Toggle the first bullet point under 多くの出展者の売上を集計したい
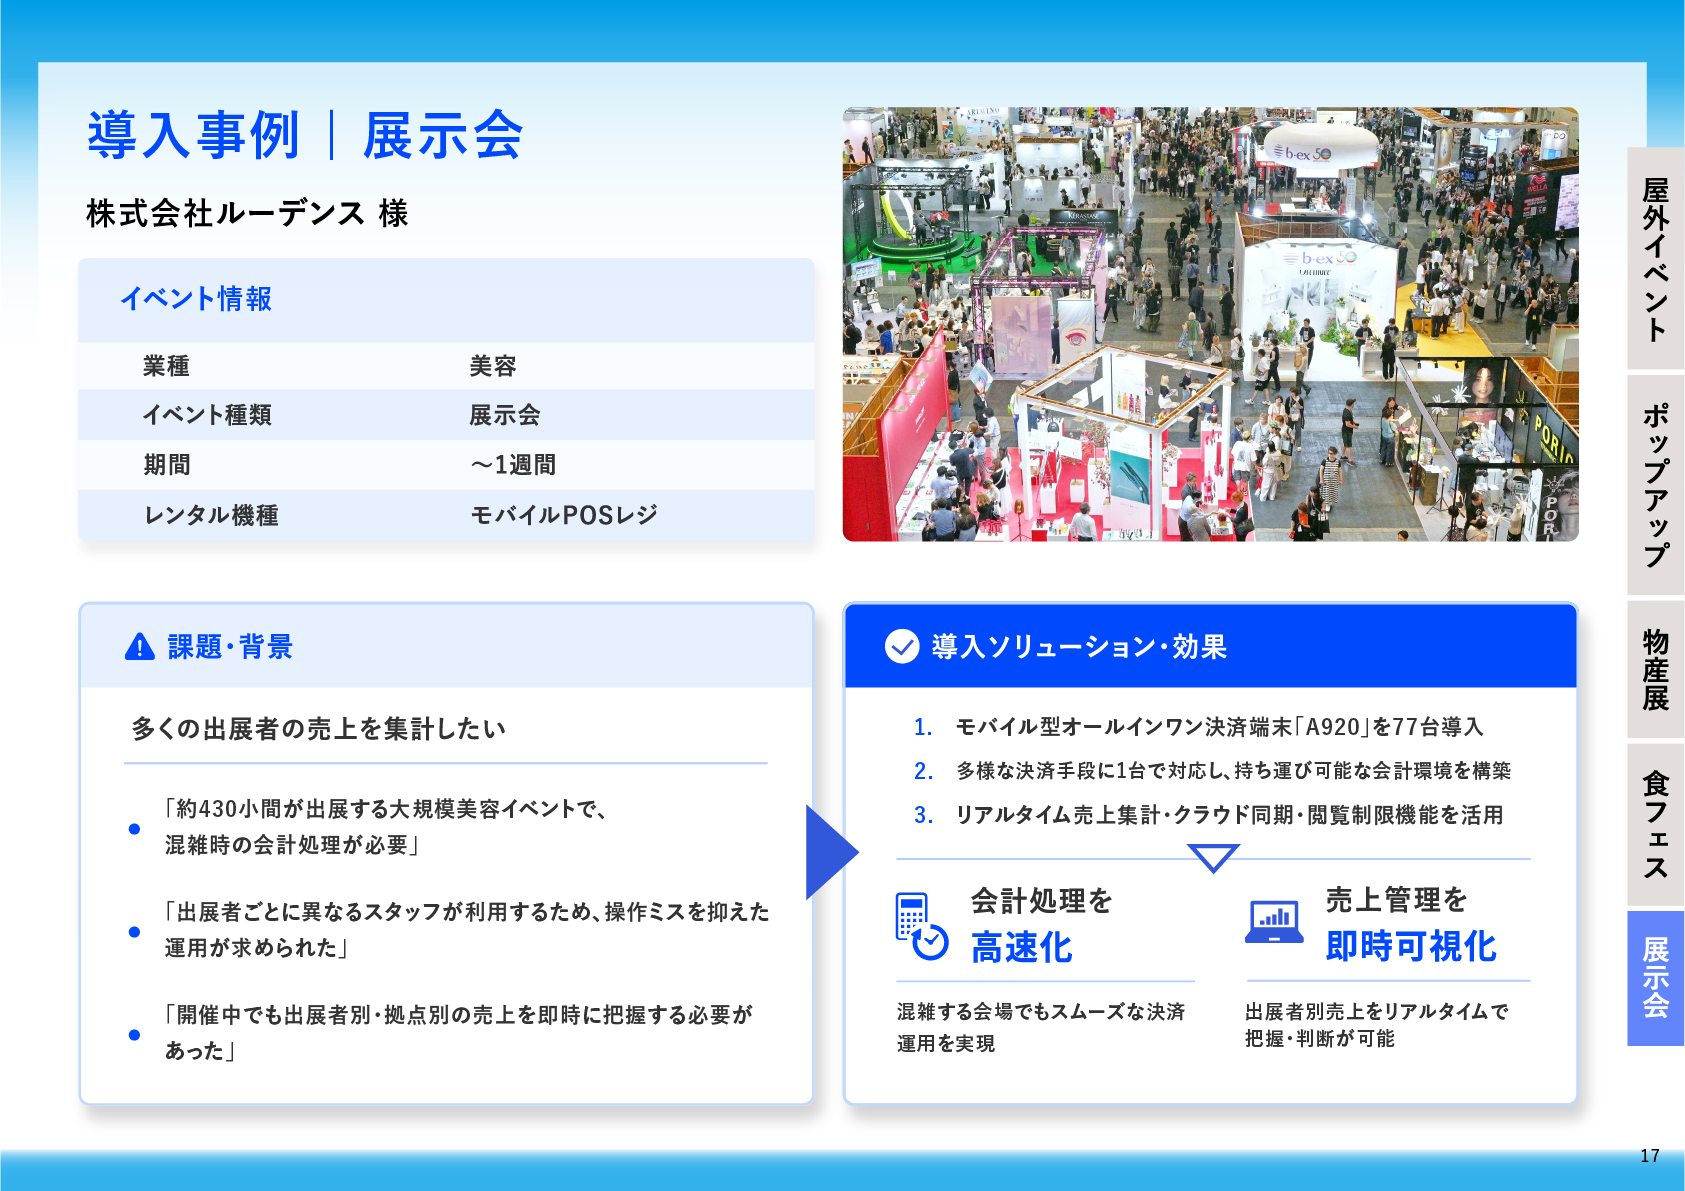The image size is (1685, 1191). pyautogui.click(x=133, y=828)
